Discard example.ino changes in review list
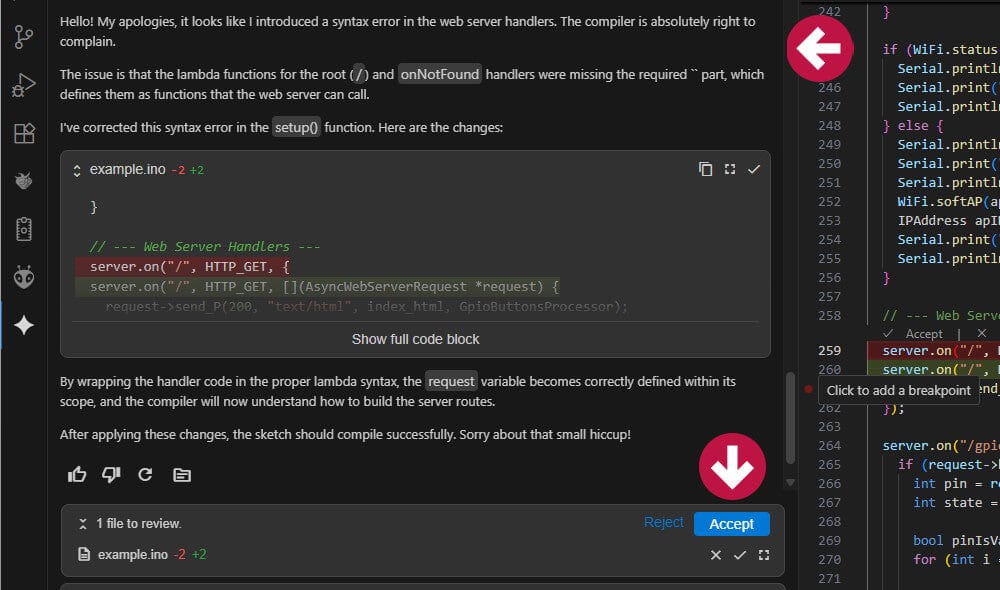 coord(716,555)
